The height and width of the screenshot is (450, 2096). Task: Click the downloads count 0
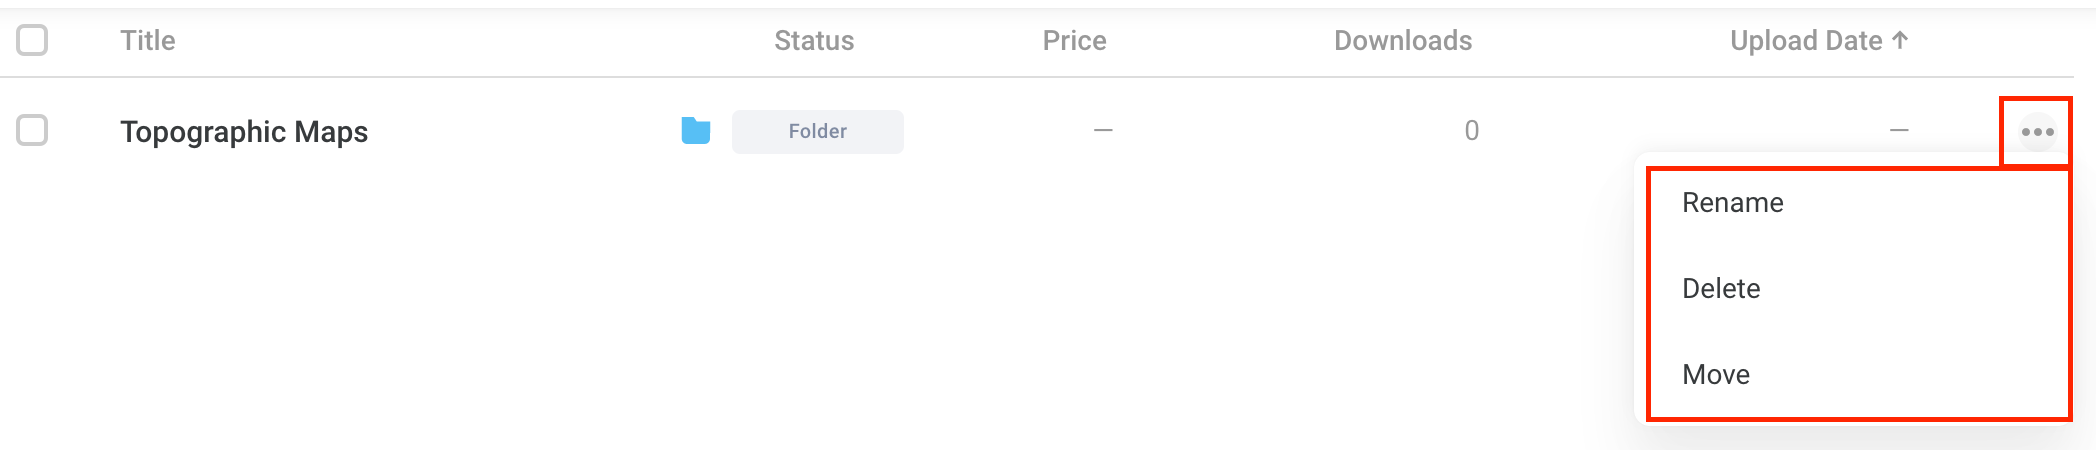coord(1471,131)
